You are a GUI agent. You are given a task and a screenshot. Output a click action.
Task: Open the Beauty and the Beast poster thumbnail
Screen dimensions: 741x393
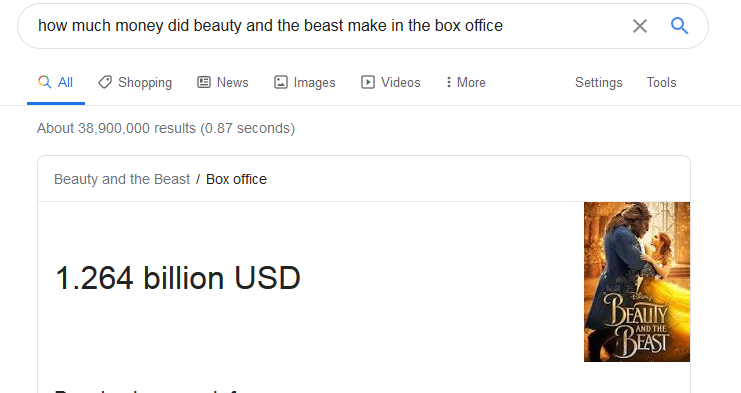637,282
